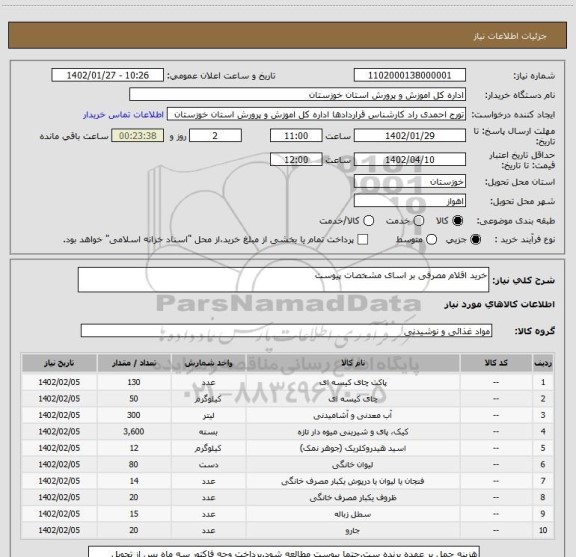Select row item جارو
The width and height of the screenshot is (576, 557).
353,531
